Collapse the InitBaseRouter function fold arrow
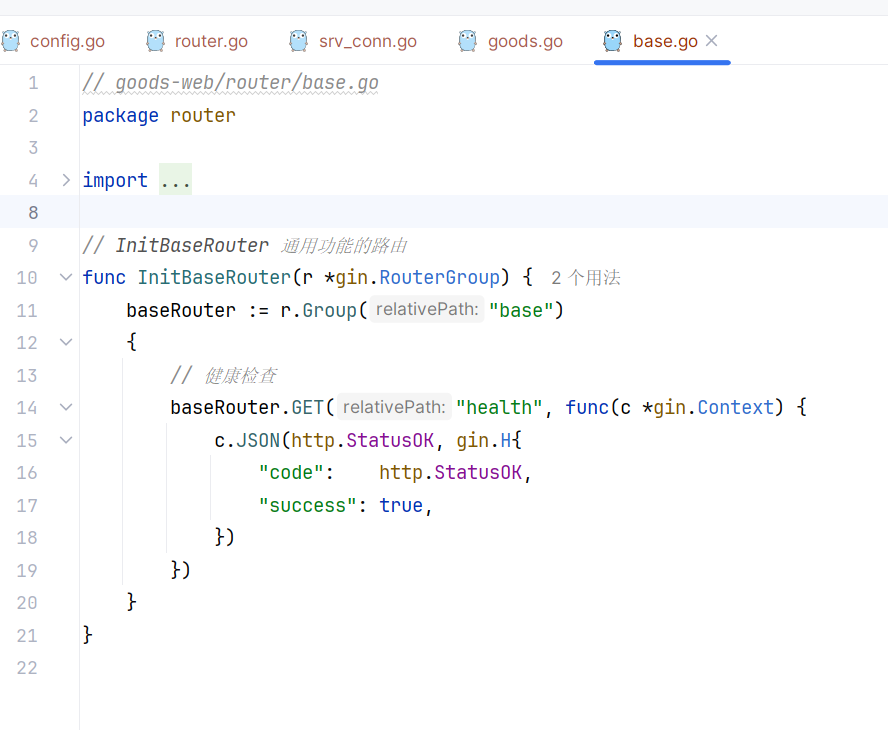The width and height of the screenshot is (888, 730). pyautogui.click(x=66, y=277)
